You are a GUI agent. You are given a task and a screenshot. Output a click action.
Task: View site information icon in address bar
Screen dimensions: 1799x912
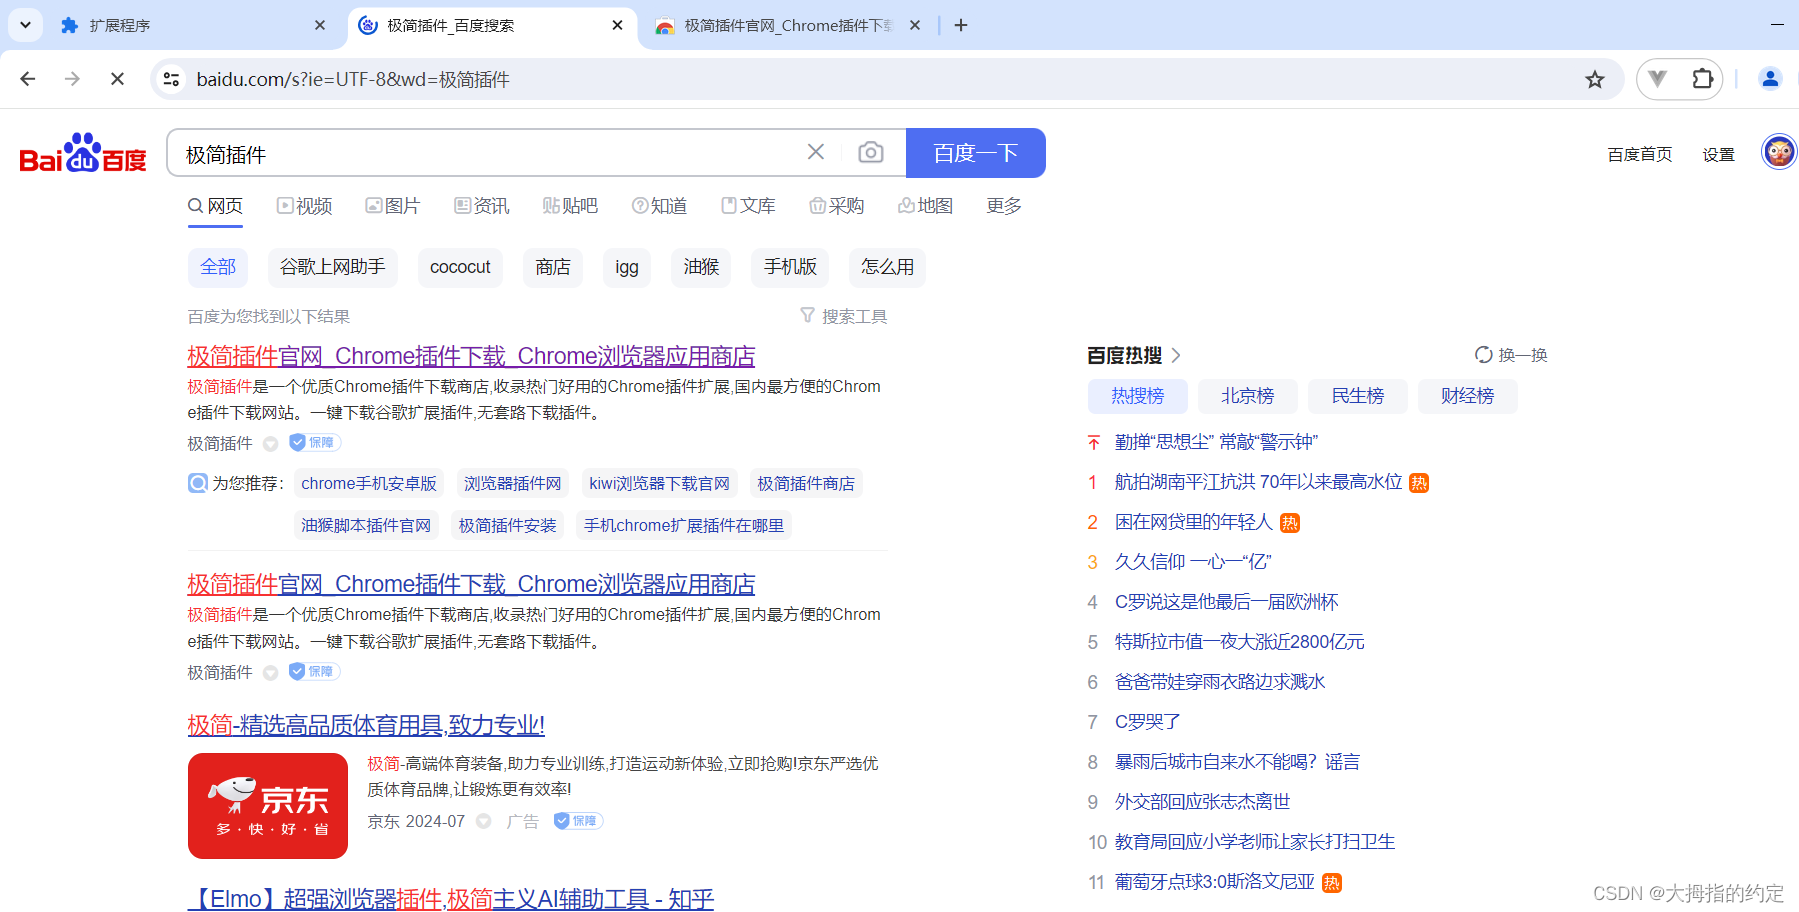coord(172,79)
